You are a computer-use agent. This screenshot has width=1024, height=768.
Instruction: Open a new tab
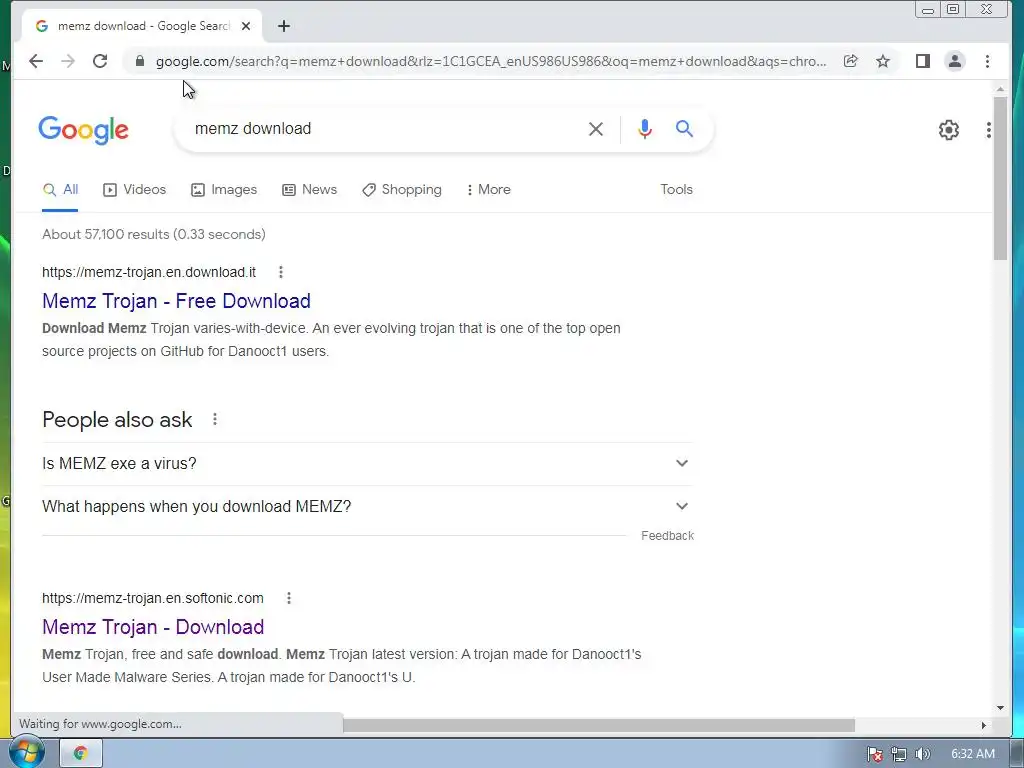(x=283, y=26)
